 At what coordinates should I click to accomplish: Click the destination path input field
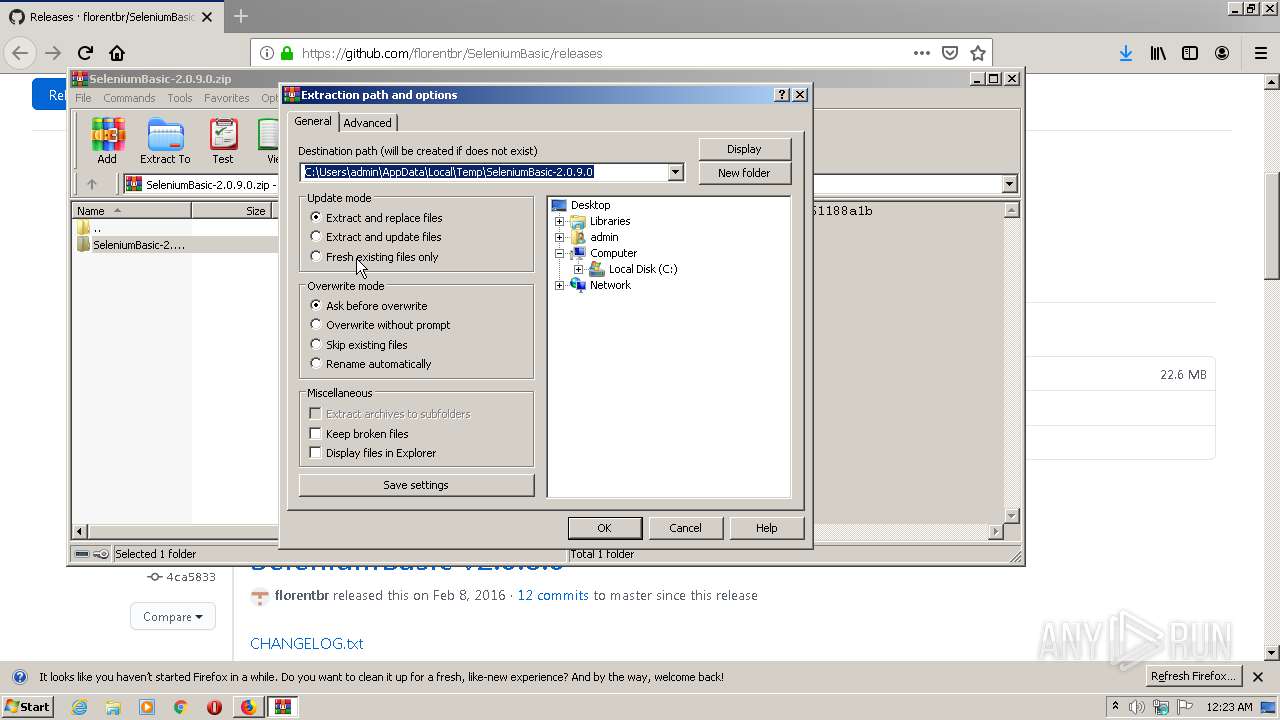(x=484, y=172)
